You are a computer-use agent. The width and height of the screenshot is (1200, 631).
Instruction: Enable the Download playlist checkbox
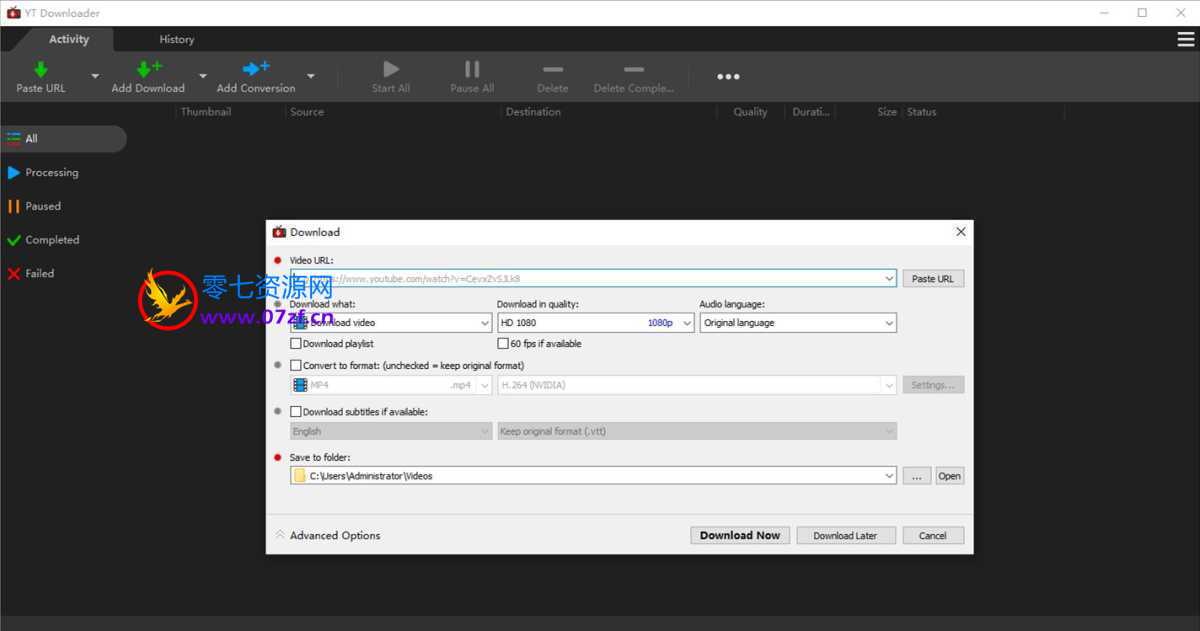296,344
